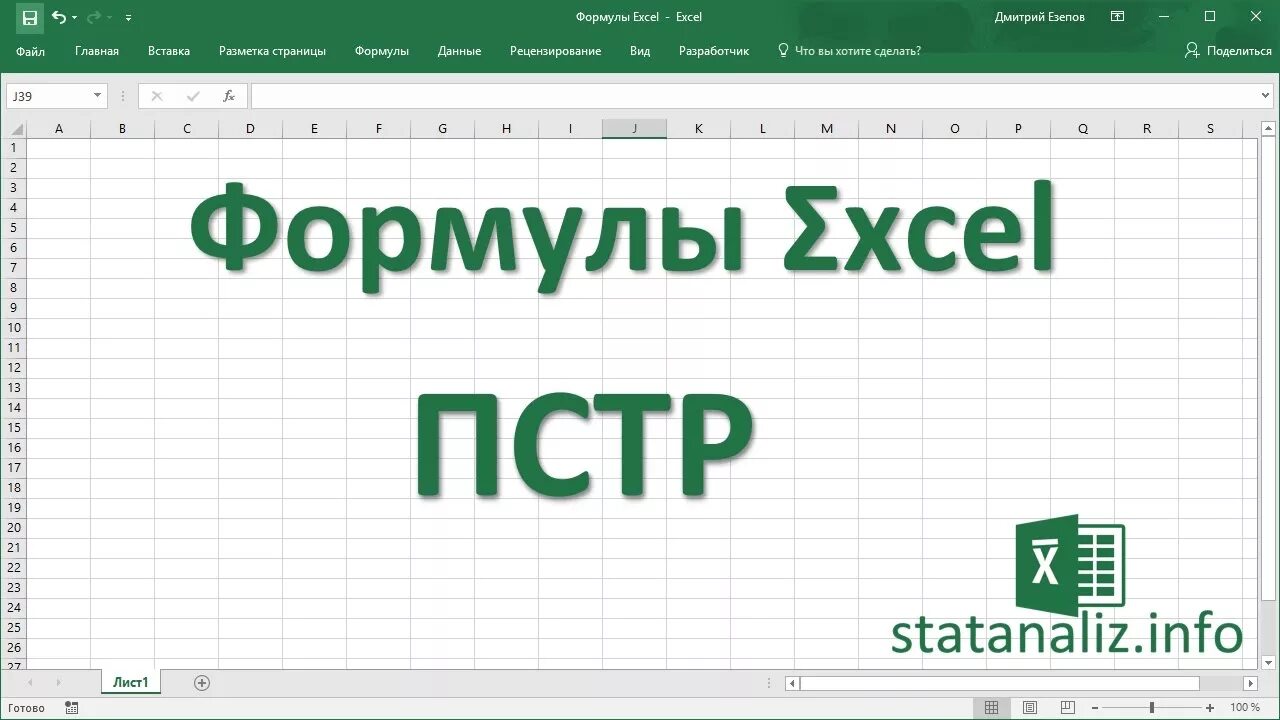This screenshot has width=1280, height=720.
Task: Switch to Normal view icon
Action: coord(991,708)
